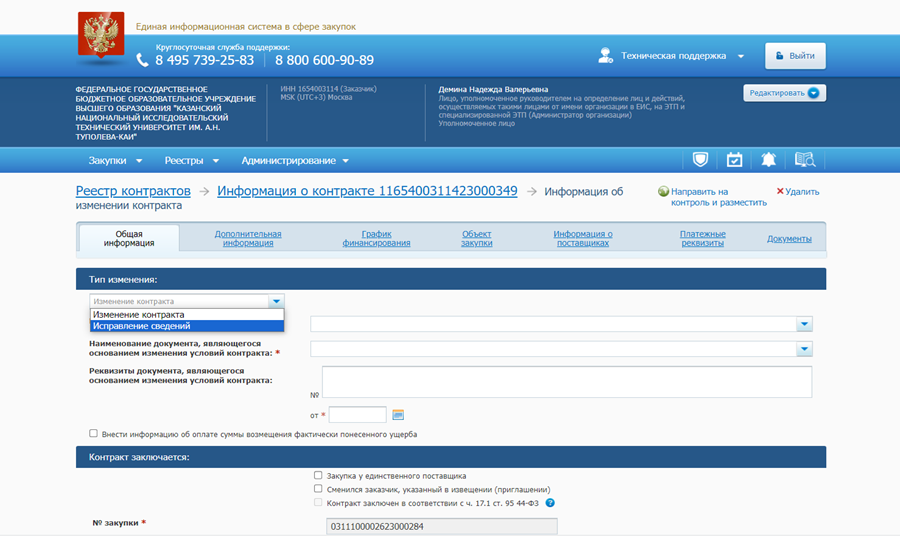Expand the Техническая поддержка dropdown
Screen dimensions: 900x537
(x=740, y=56)
